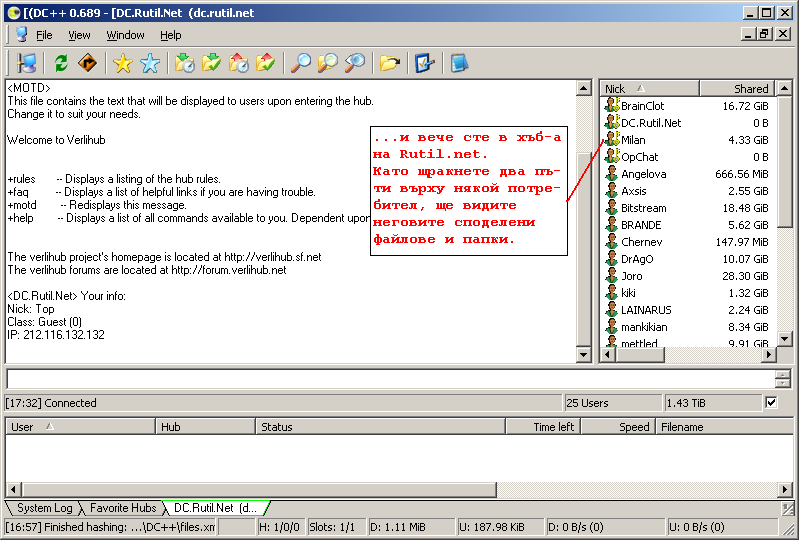Open the File menu
Viewport: 799px width, 540px height.
[x=44, y=35]
